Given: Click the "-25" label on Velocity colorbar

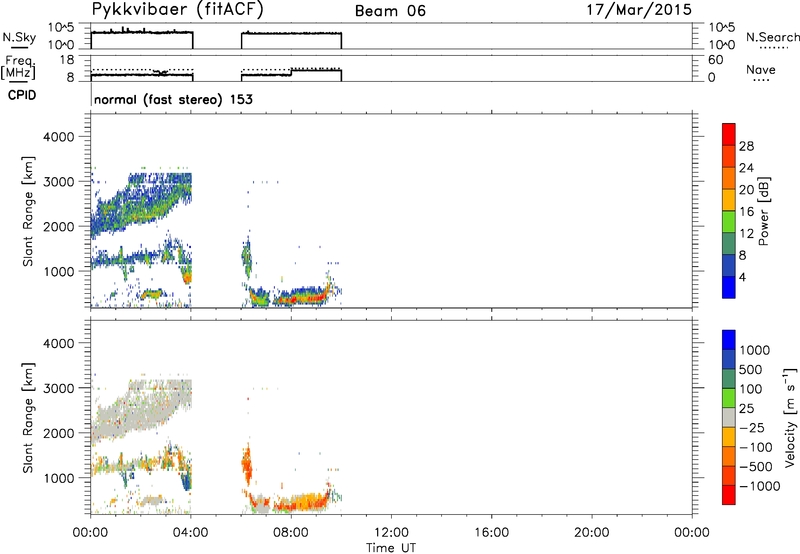Looking at the screenshot, I should click(x=752, y=428).
